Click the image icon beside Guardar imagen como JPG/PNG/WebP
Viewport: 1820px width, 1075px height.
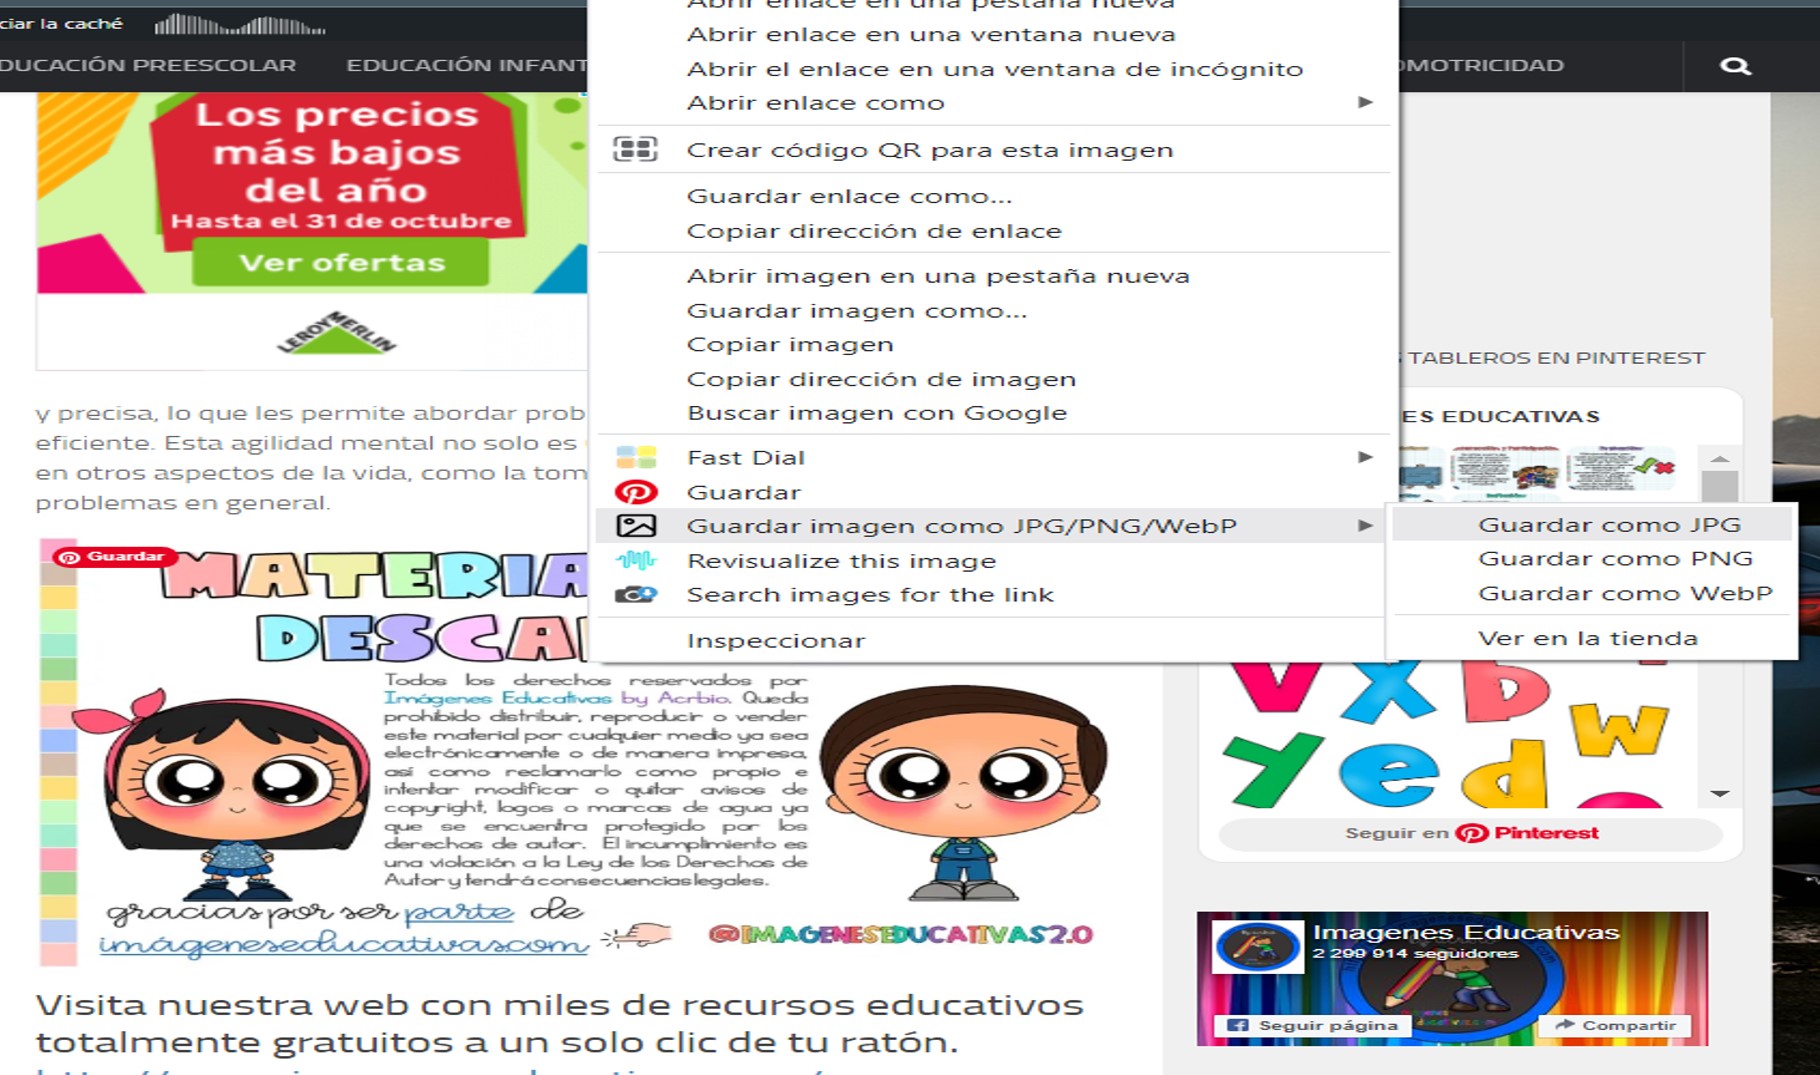point(636,526)
